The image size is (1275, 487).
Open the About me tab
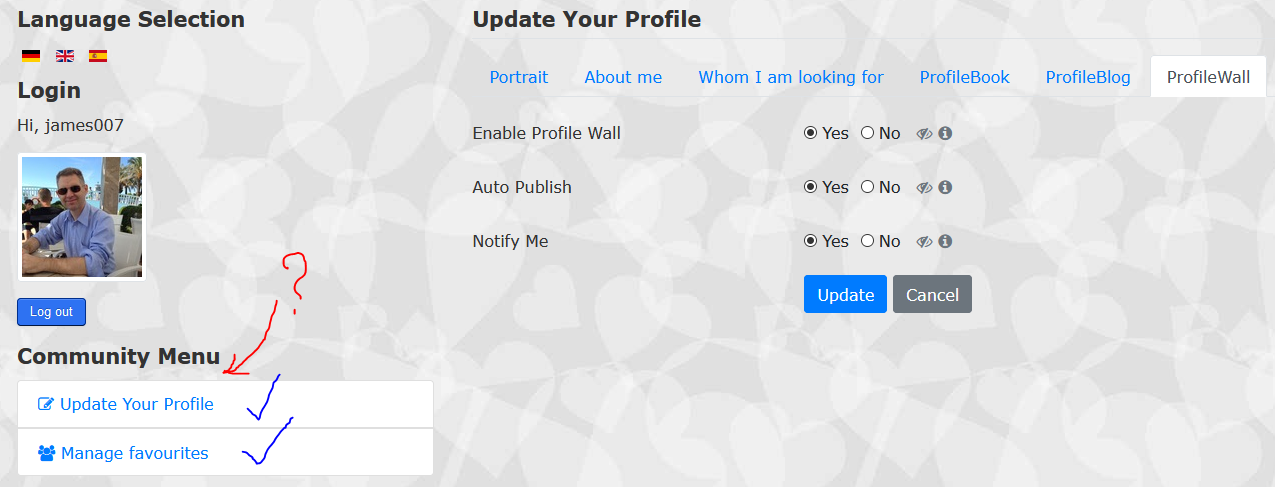tap(623, 77)
